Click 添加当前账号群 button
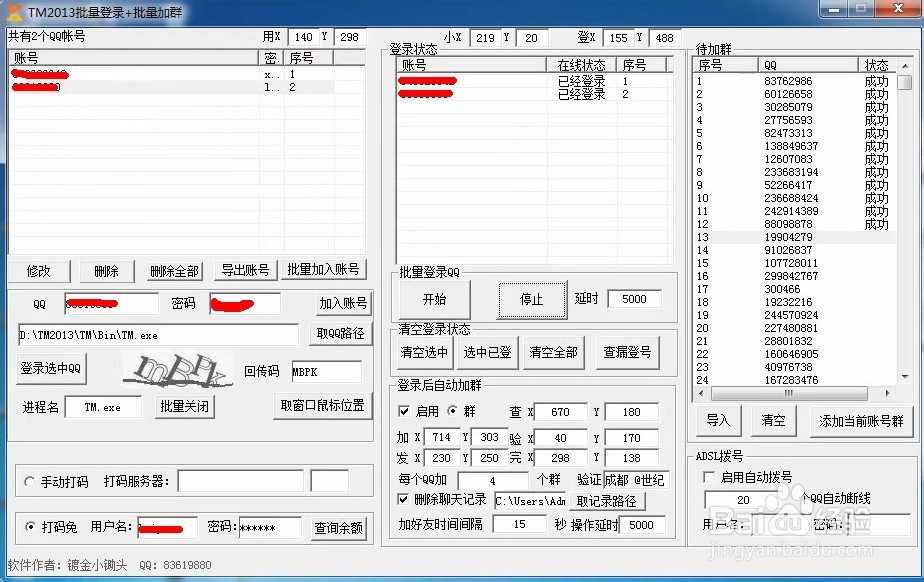The width and height of the screenshot is (924, 582). point(861,421)
